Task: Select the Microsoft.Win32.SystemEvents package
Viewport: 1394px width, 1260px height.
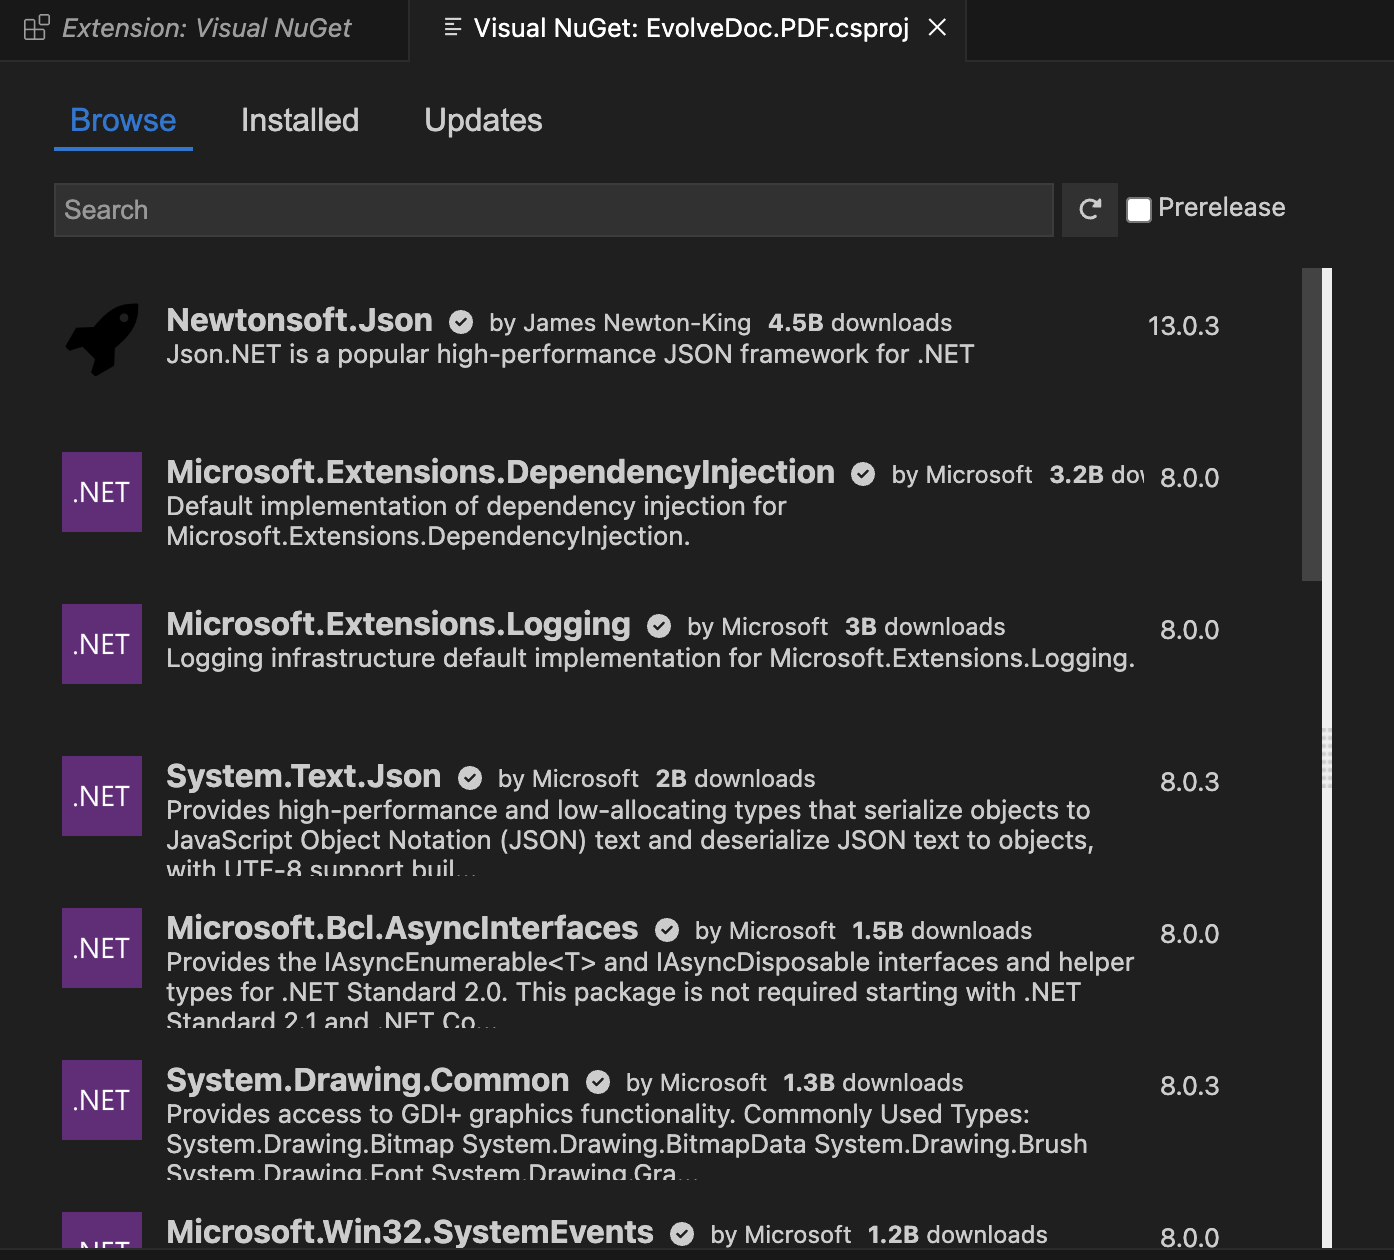Action: coord(410,1232)
